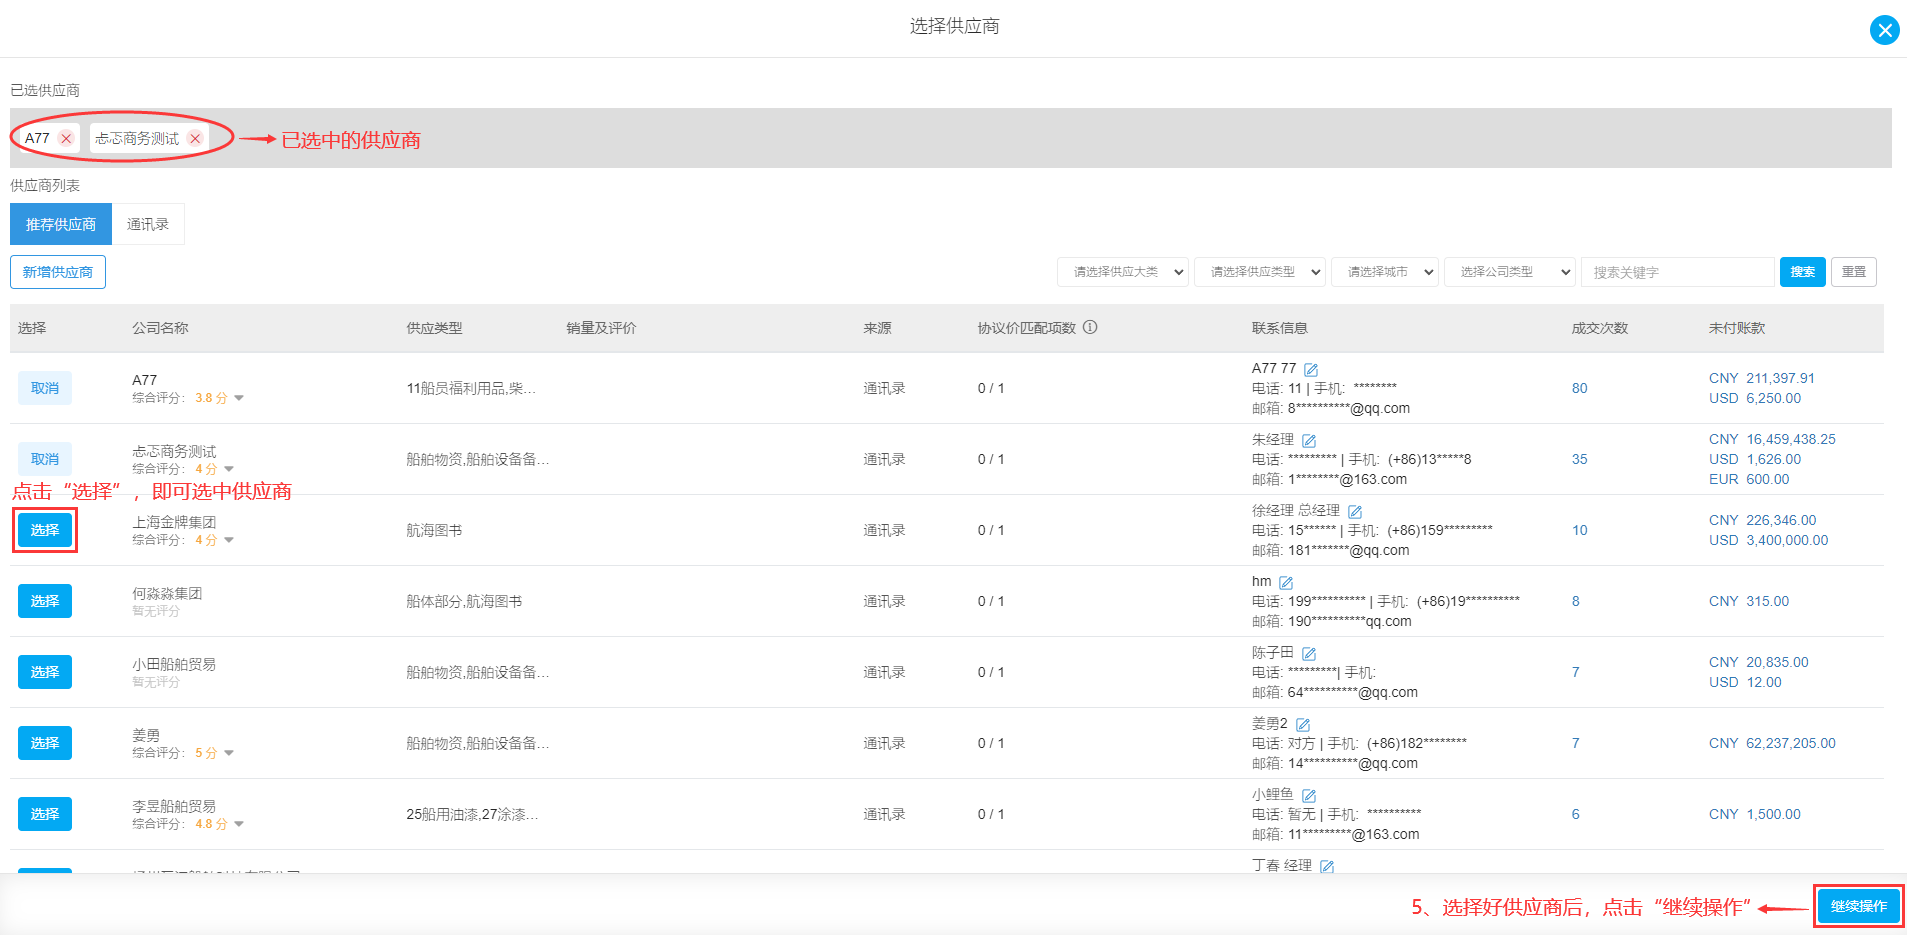Open 选择公司类型 dropdown

pos(1510,272)
